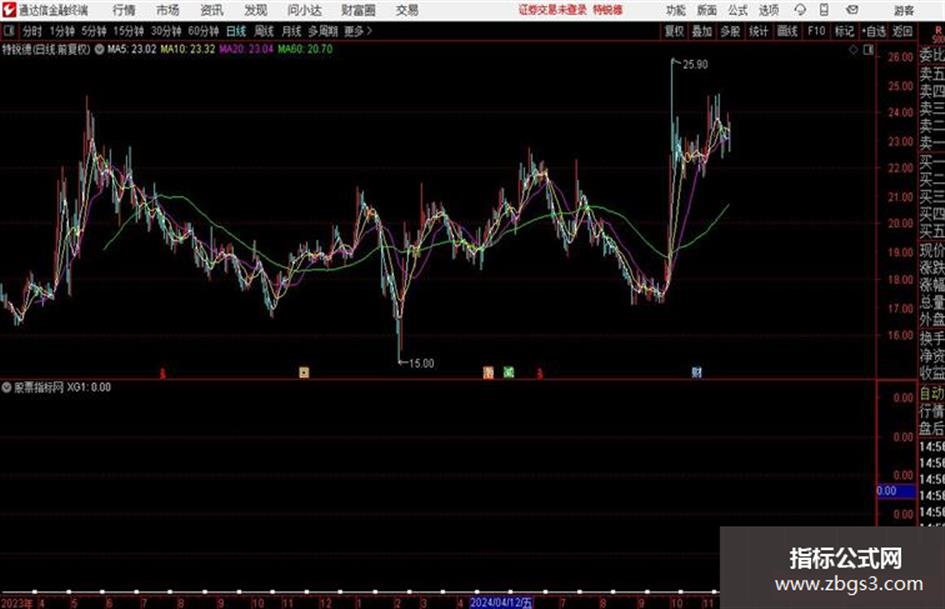Click the mobile phone icon in title bar

(824, 10)
